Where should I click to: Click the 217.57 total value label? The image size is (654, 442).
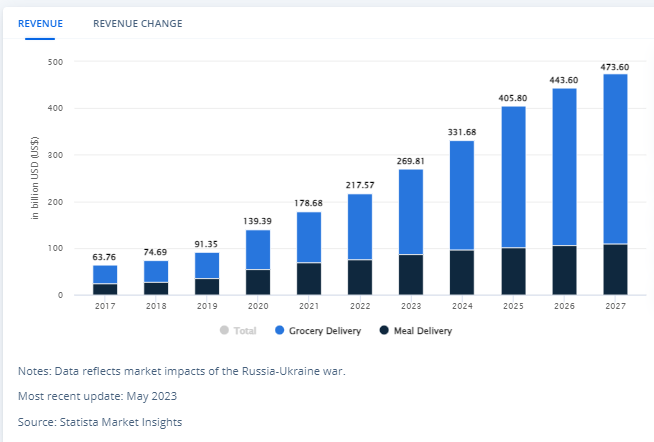point(360,185)
